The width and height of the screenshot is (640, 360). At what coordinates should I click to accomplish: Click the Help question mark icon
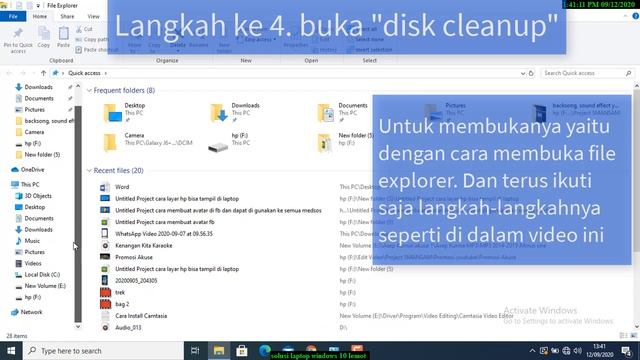636,16
